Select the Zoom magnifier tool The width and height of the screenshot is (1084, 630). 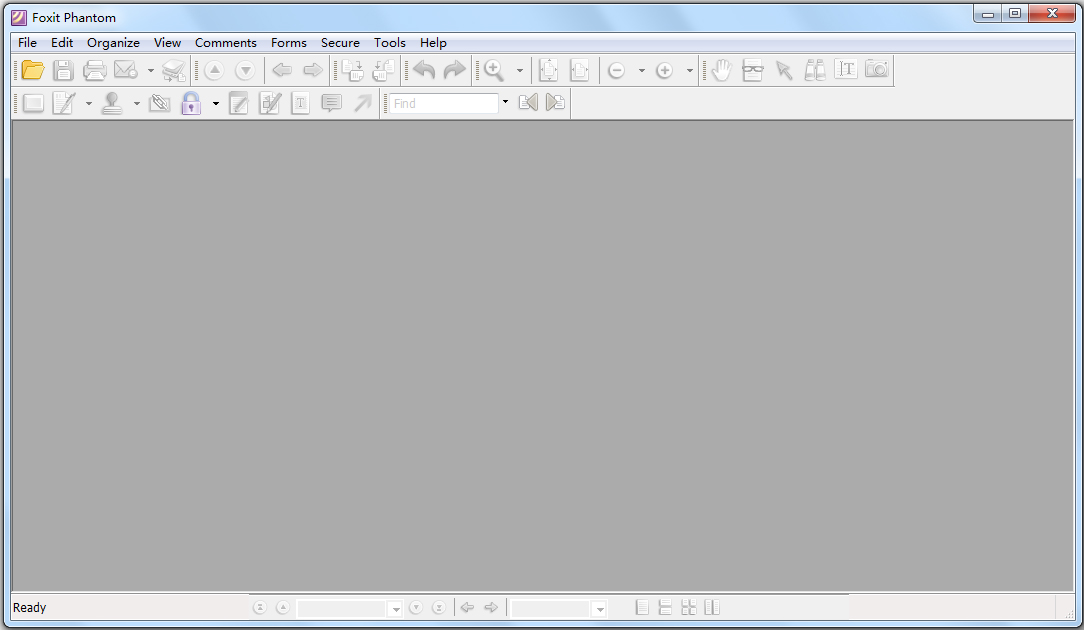(x=494, y=70)
